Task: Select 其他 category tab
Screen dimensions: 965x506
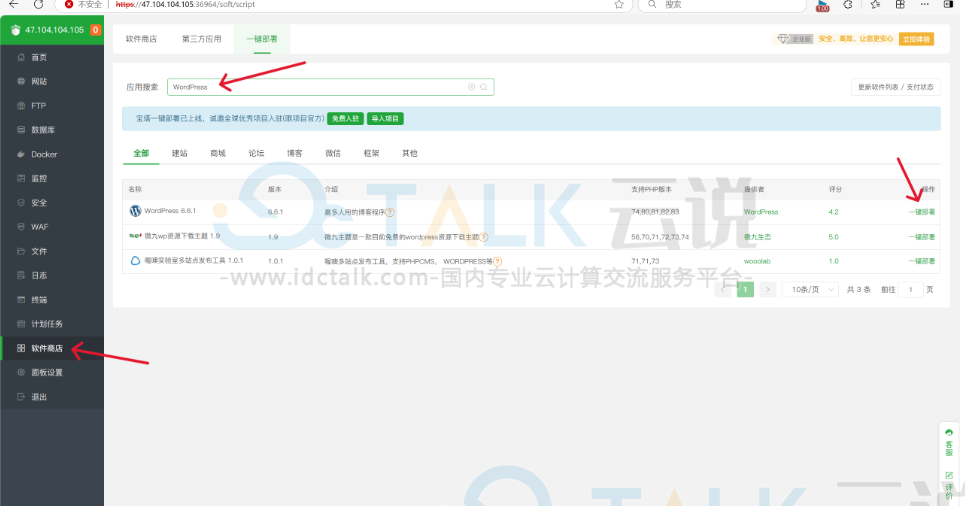Action: pyautogui.click(x=410, y=153)
